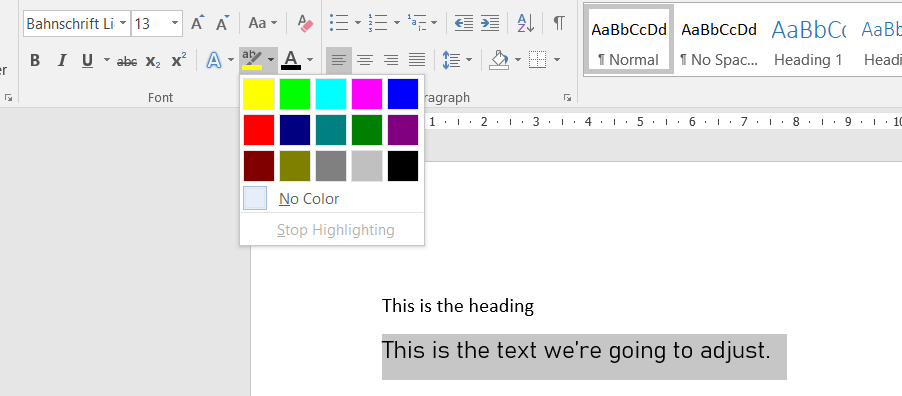Viewport: 902px width, 396px height.
Task: Toggle Italic formatting
Action: point(62,60)
